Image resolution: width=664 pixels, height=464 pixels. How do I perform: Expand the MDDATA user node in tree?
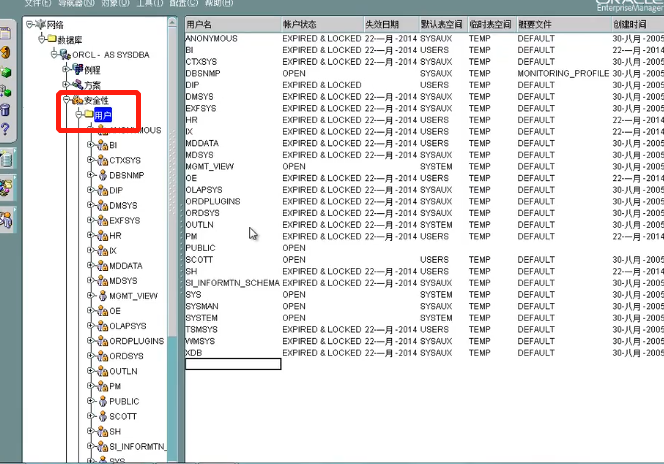point(90,265)
